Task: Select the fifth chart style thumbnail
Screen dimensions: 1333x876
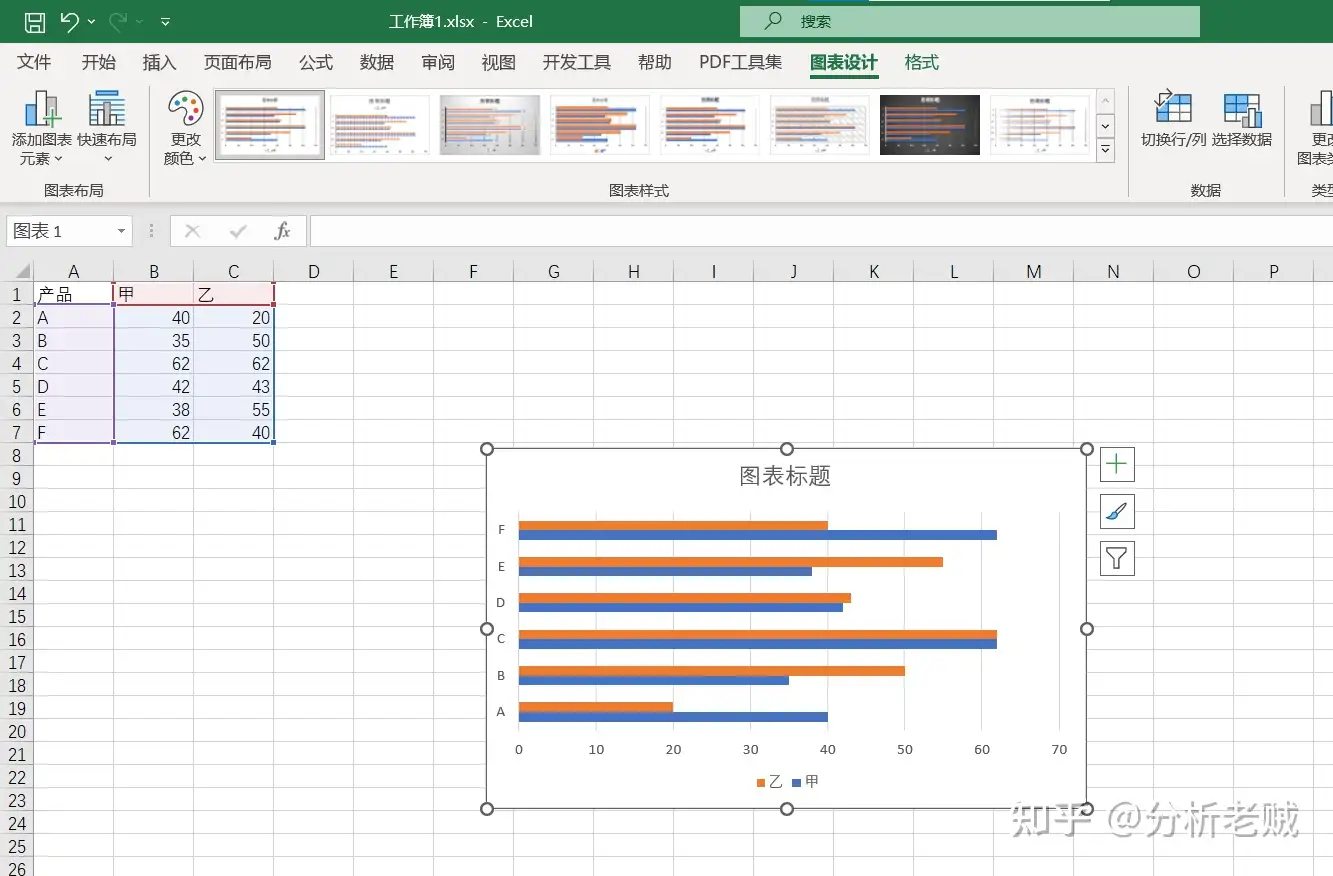Action: point(710,125)
